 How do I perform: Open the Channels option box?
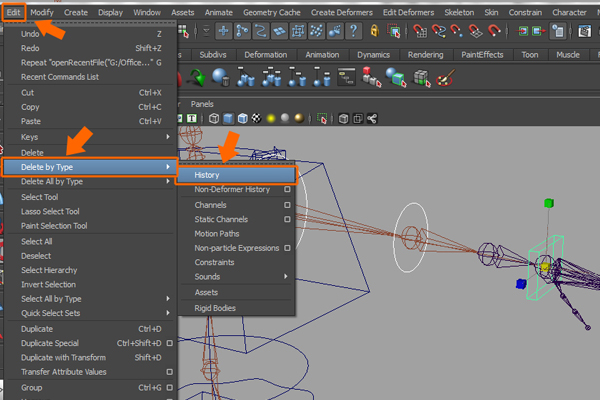point(287,205)
